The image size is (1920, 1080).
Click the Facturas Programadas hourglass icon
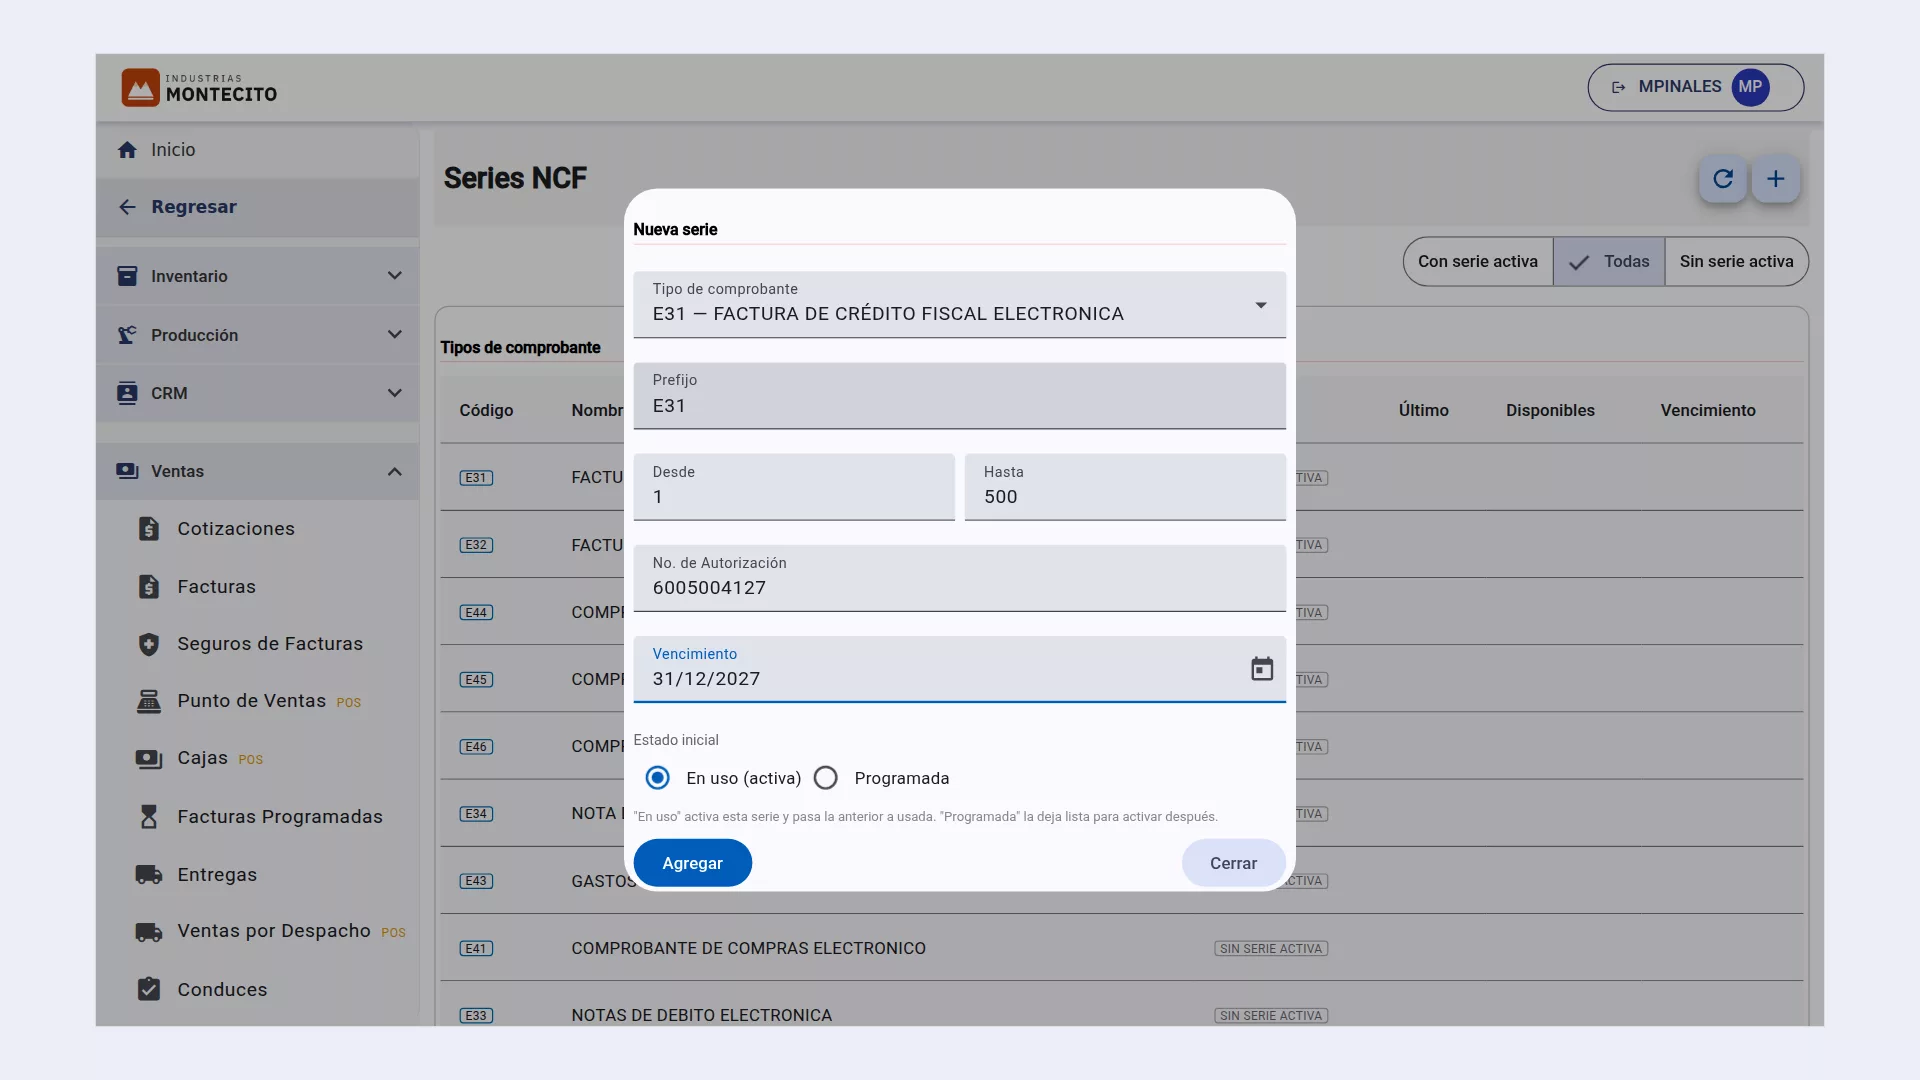149,817
